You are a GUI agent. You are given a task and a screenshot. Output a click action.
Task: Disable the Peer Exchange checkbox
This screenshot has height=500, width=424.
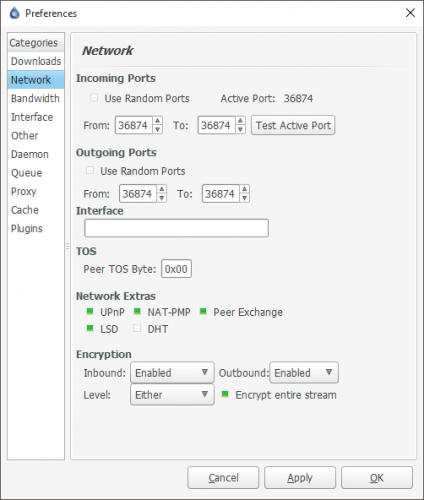pos(203,311)
